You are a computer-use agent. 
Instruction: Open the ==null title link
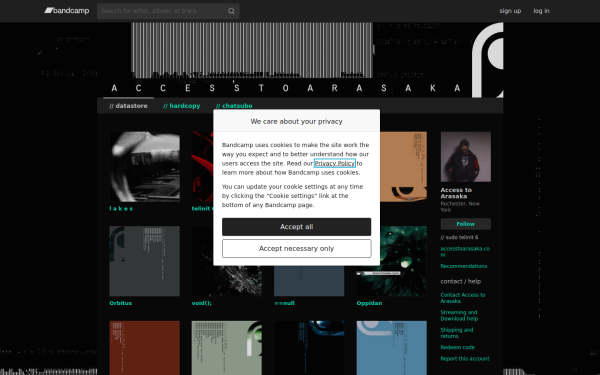coord(284,303)
